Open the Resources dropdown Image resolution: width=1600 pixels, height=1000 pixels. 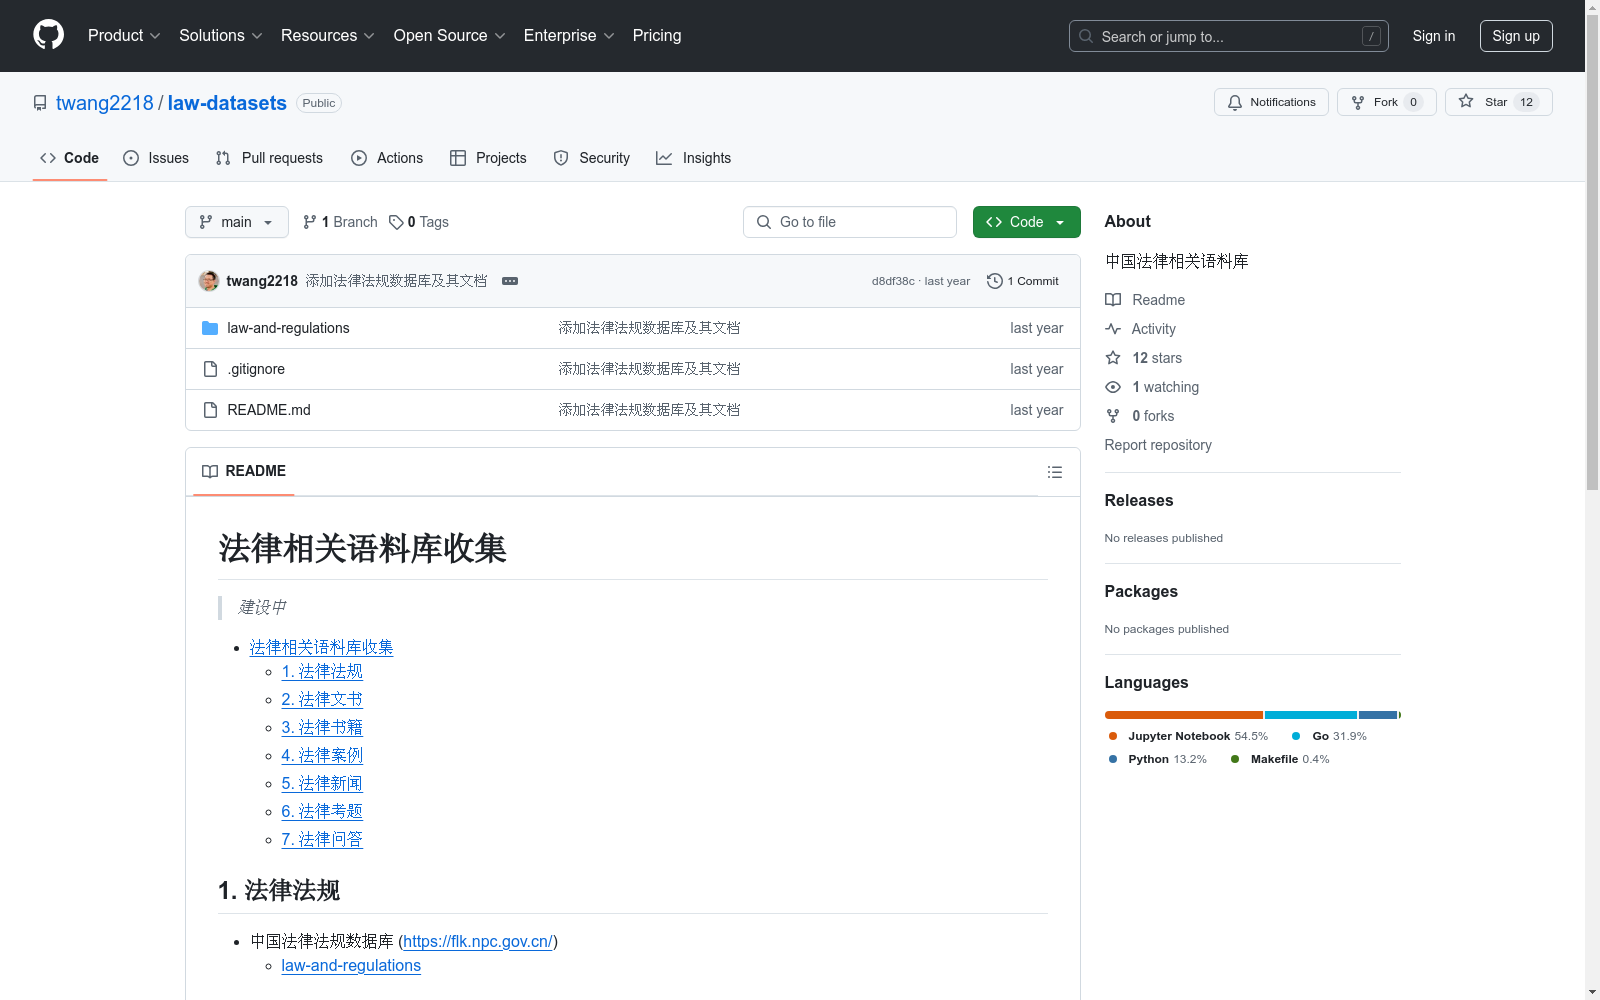click(327, 35)
